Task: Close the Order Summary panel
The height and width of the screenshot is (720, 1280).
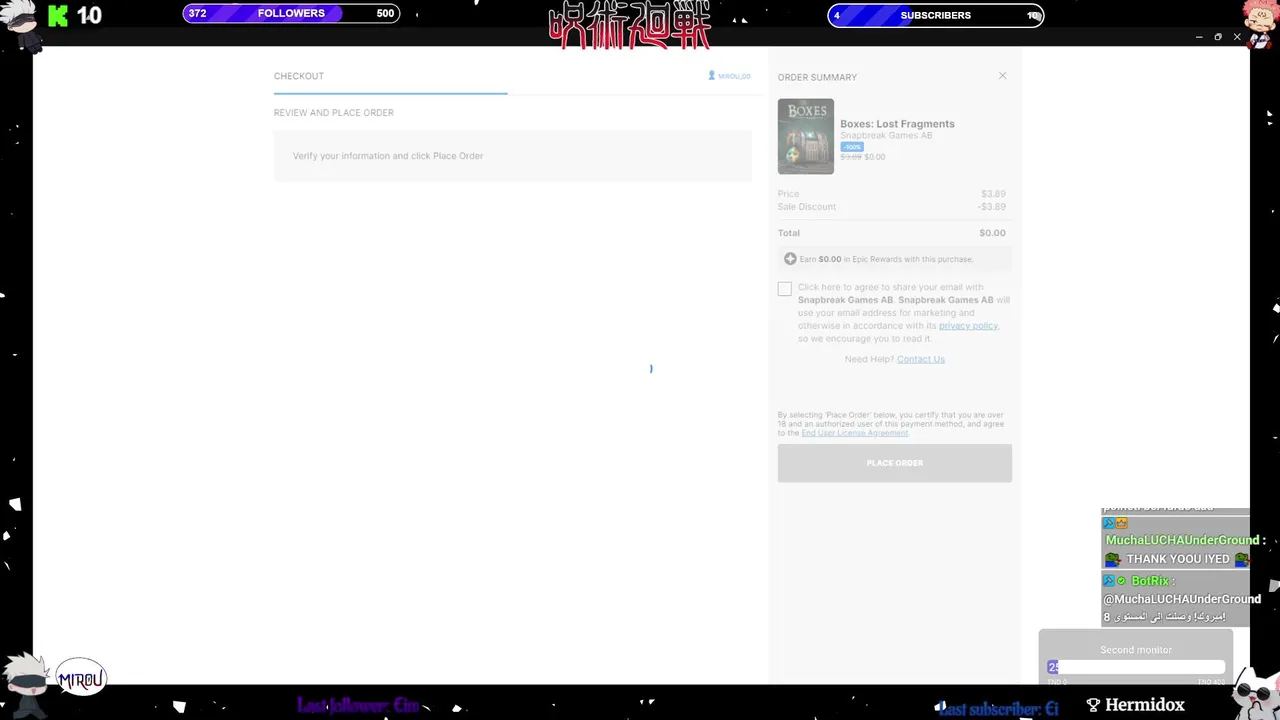Action: click(1002, 76)
